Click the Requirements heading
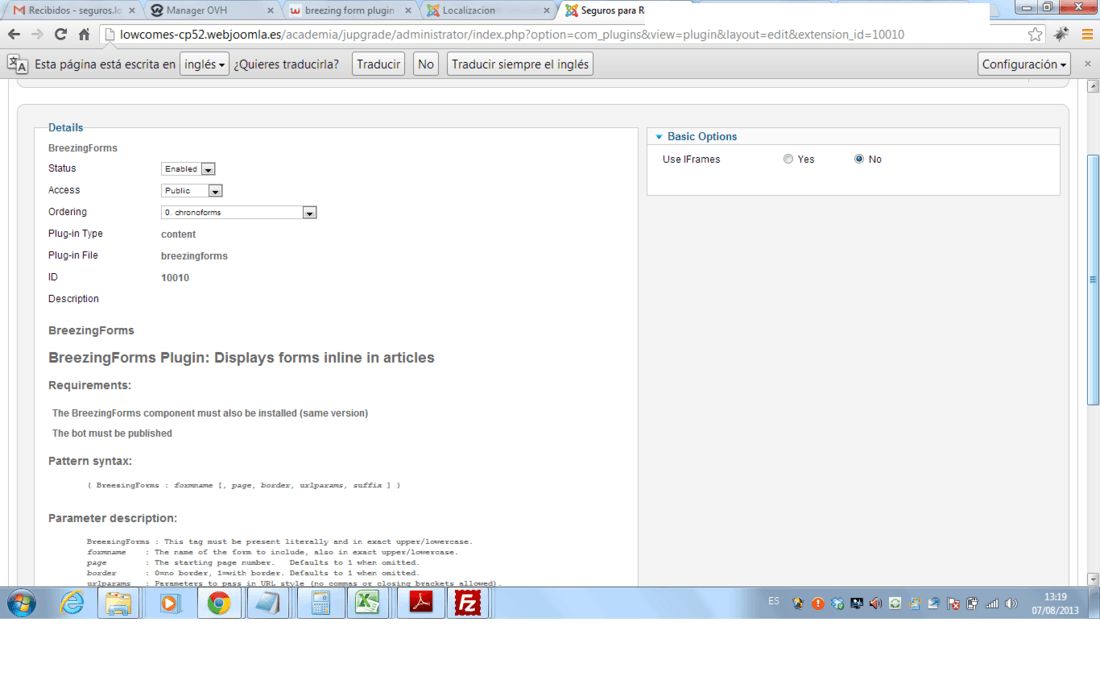This screenshot has height=676, width=1100. (89, 385)
